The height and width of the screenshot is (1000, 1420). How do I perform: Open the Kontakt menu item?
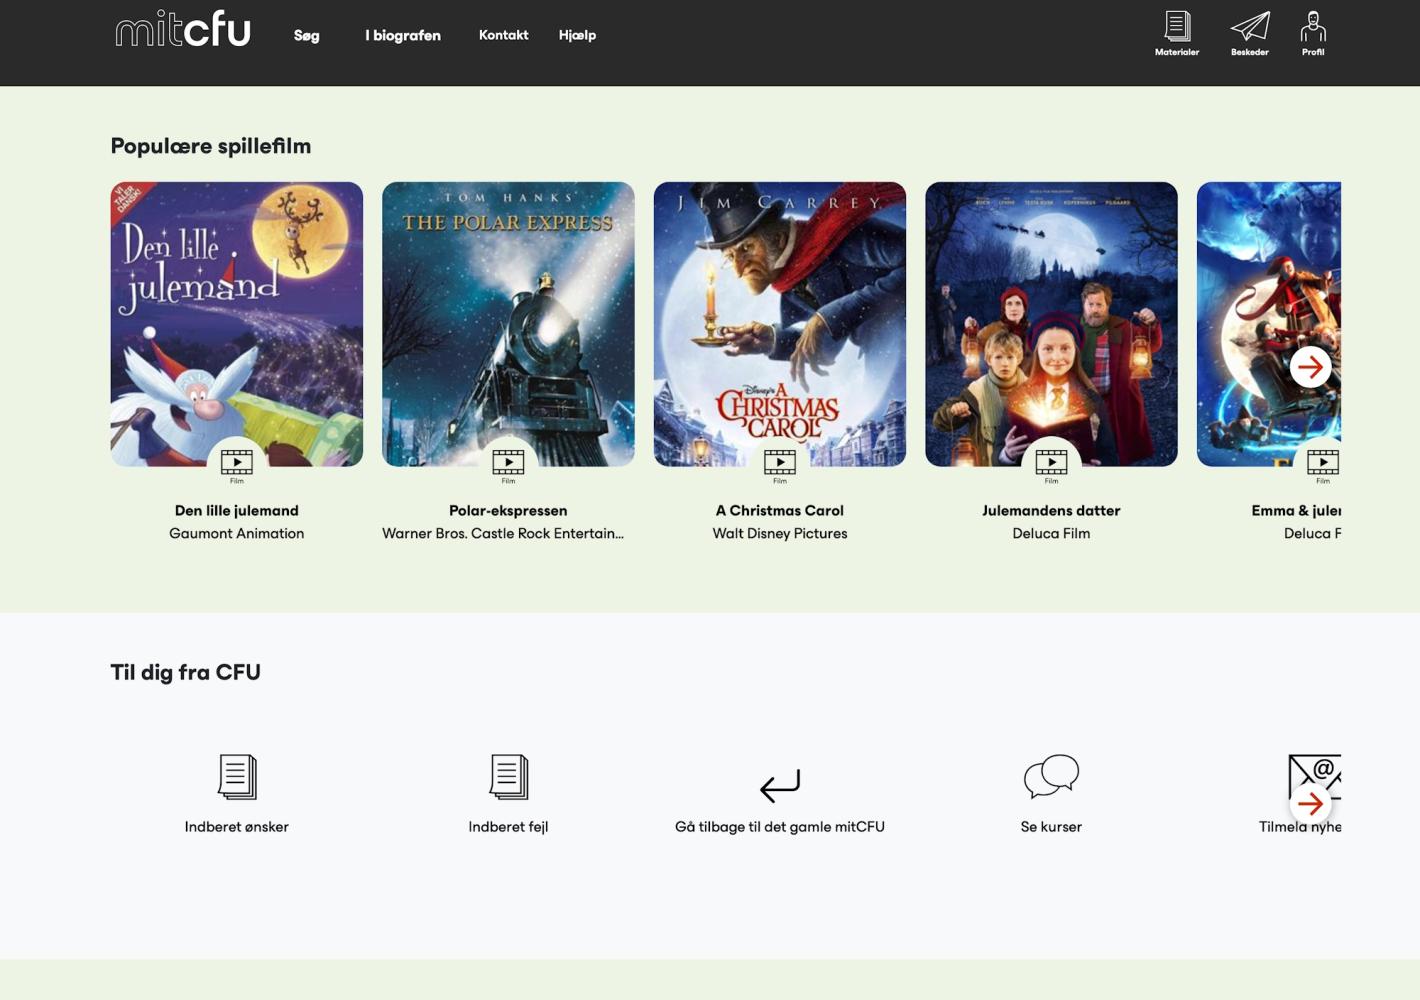click(503, 35)
